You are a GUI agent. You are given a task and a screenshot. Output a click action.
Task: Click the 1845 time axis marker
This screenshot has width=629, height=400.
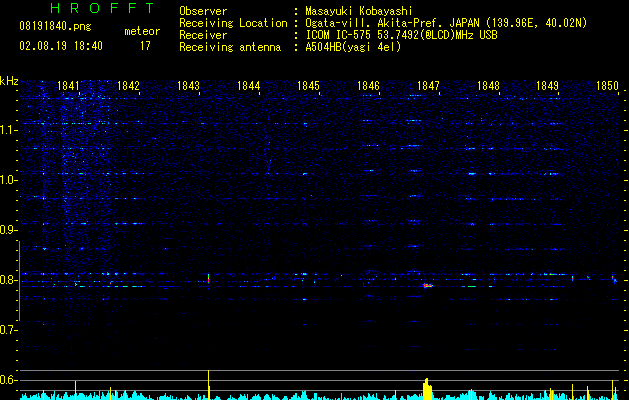[x=308, y=86]
